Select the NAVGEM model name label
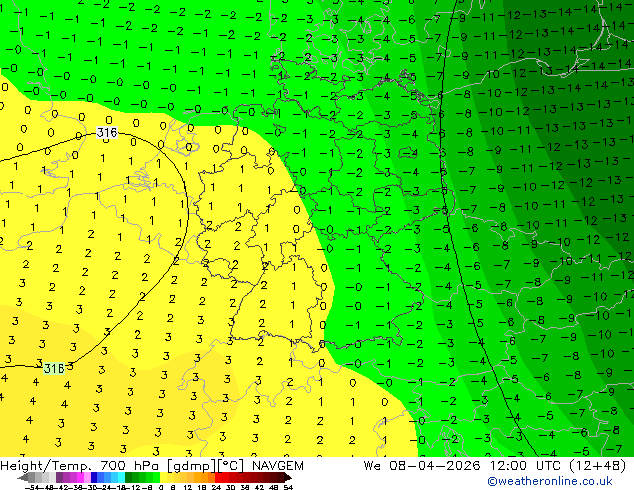 (x=278, y=466)
